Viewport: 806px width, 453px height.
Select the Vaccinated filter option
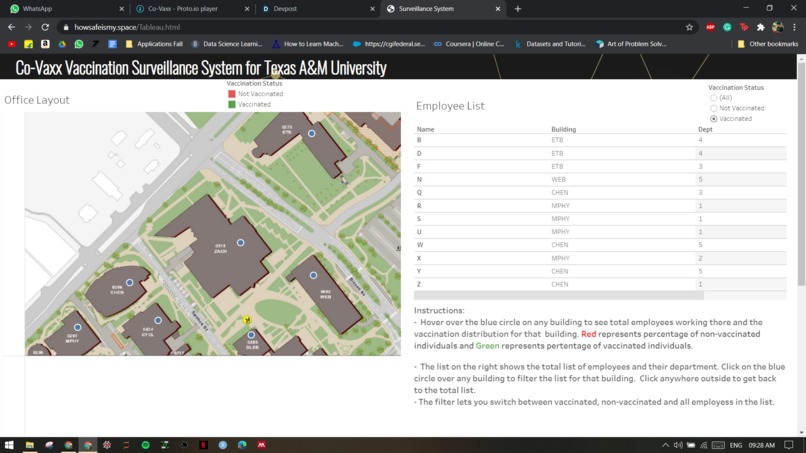[x=713, y=119]
